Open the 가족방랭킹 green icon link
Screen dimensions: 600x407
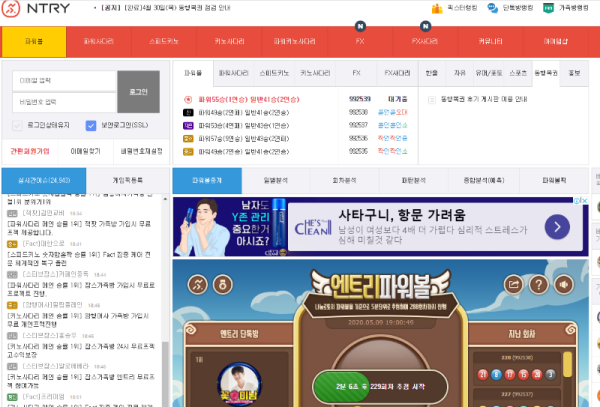click(548, 8)
